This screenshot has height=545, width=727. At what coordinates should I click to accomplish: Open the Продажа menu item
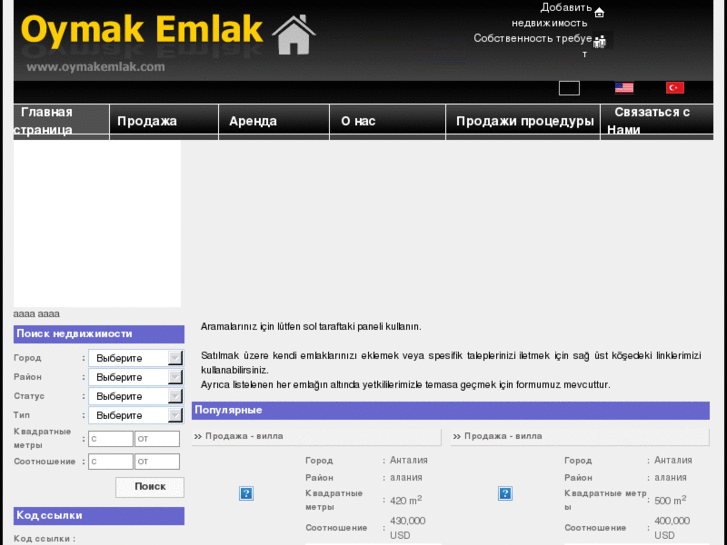pyautogui.click(x=164, y=121)
